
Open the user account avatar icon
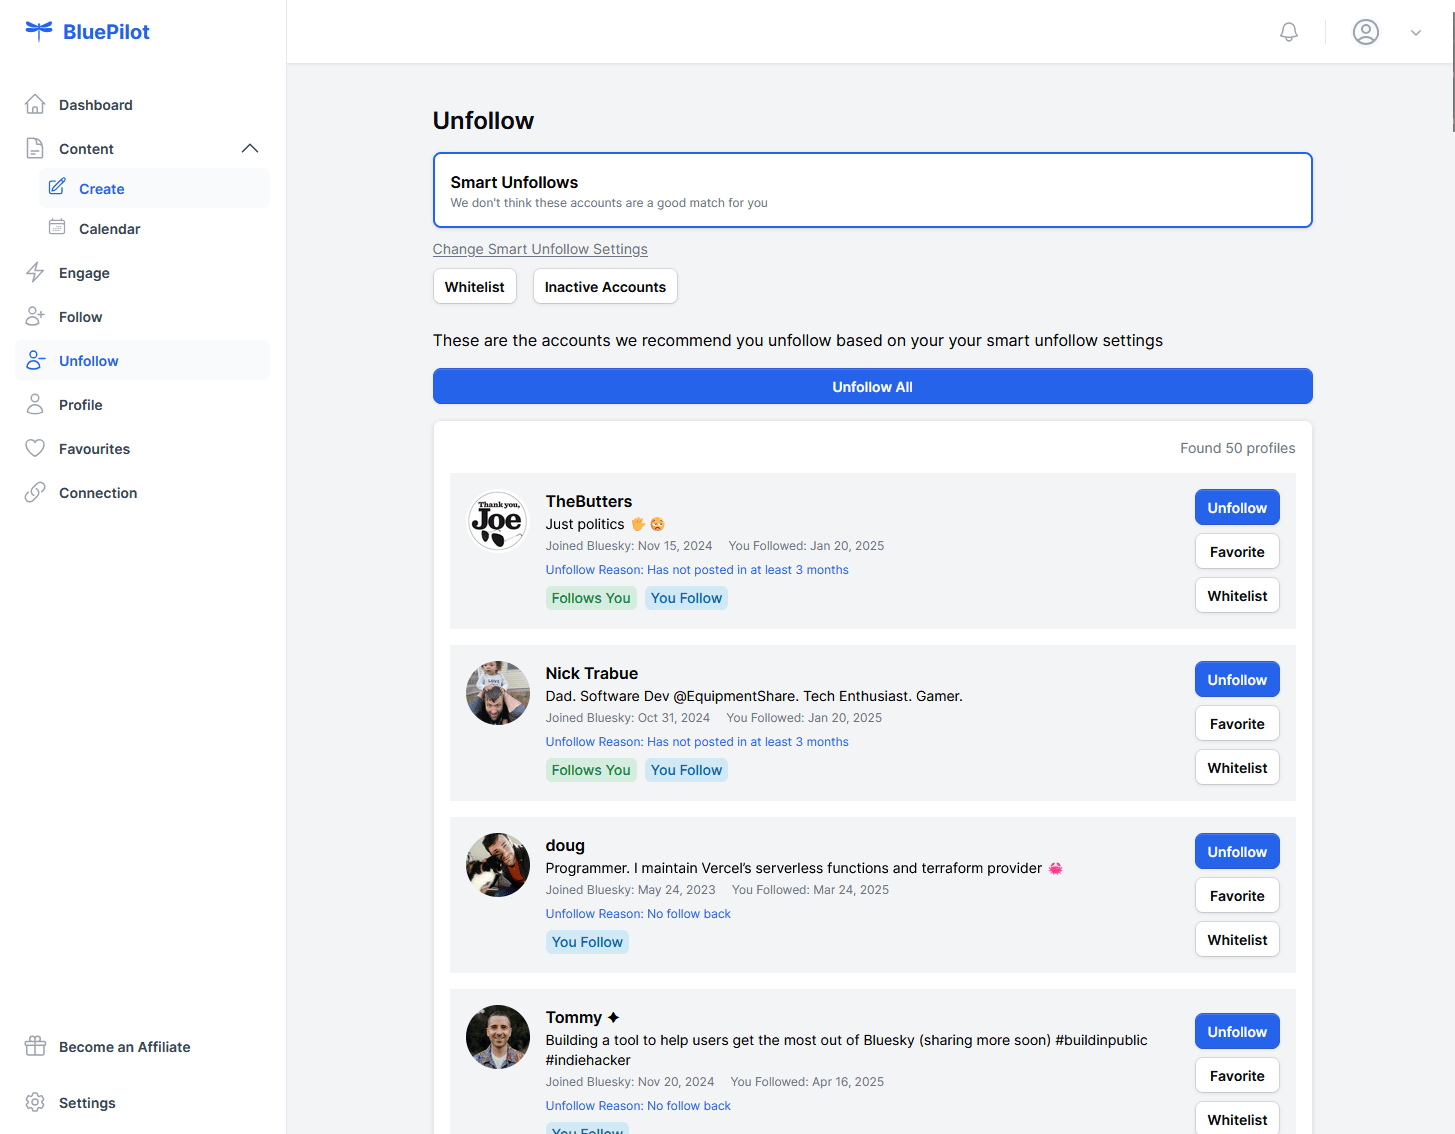[1365, 32]
